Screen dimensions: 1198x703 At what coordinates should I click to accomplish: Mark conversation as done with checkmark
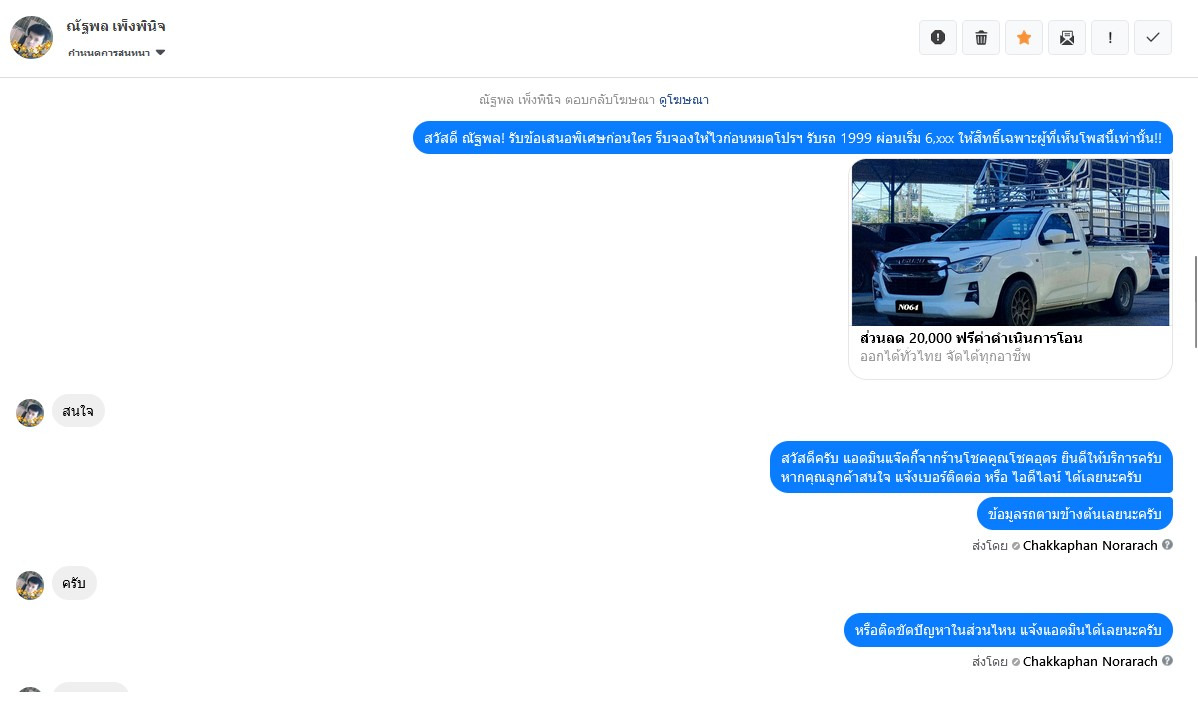tap(1153, 37)
